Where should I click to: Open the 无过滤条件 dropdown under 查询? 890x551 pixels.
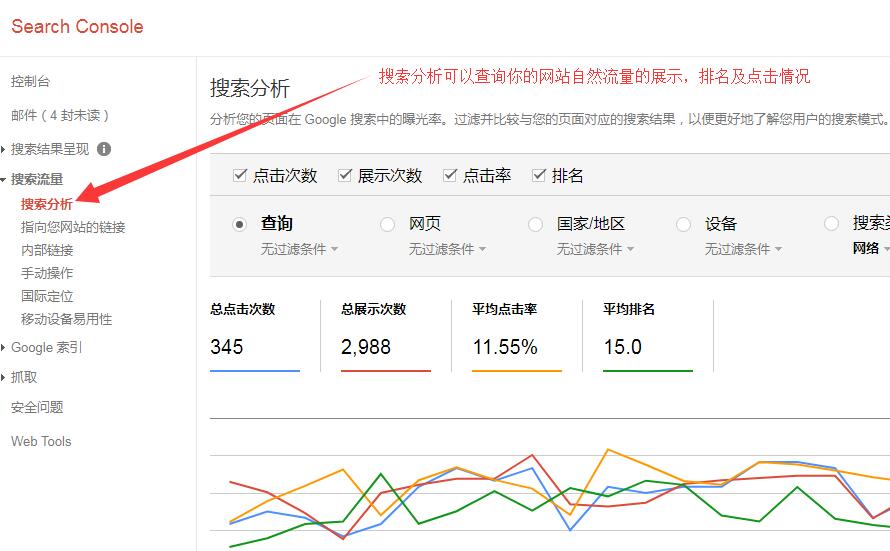(x=299, y=249)
